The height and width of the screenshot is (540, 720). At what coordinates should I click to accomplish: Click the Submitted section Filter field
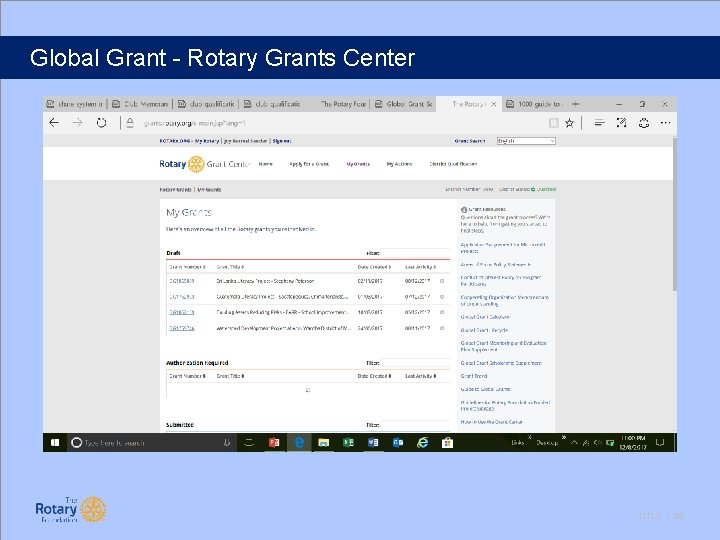pos(415,425)
